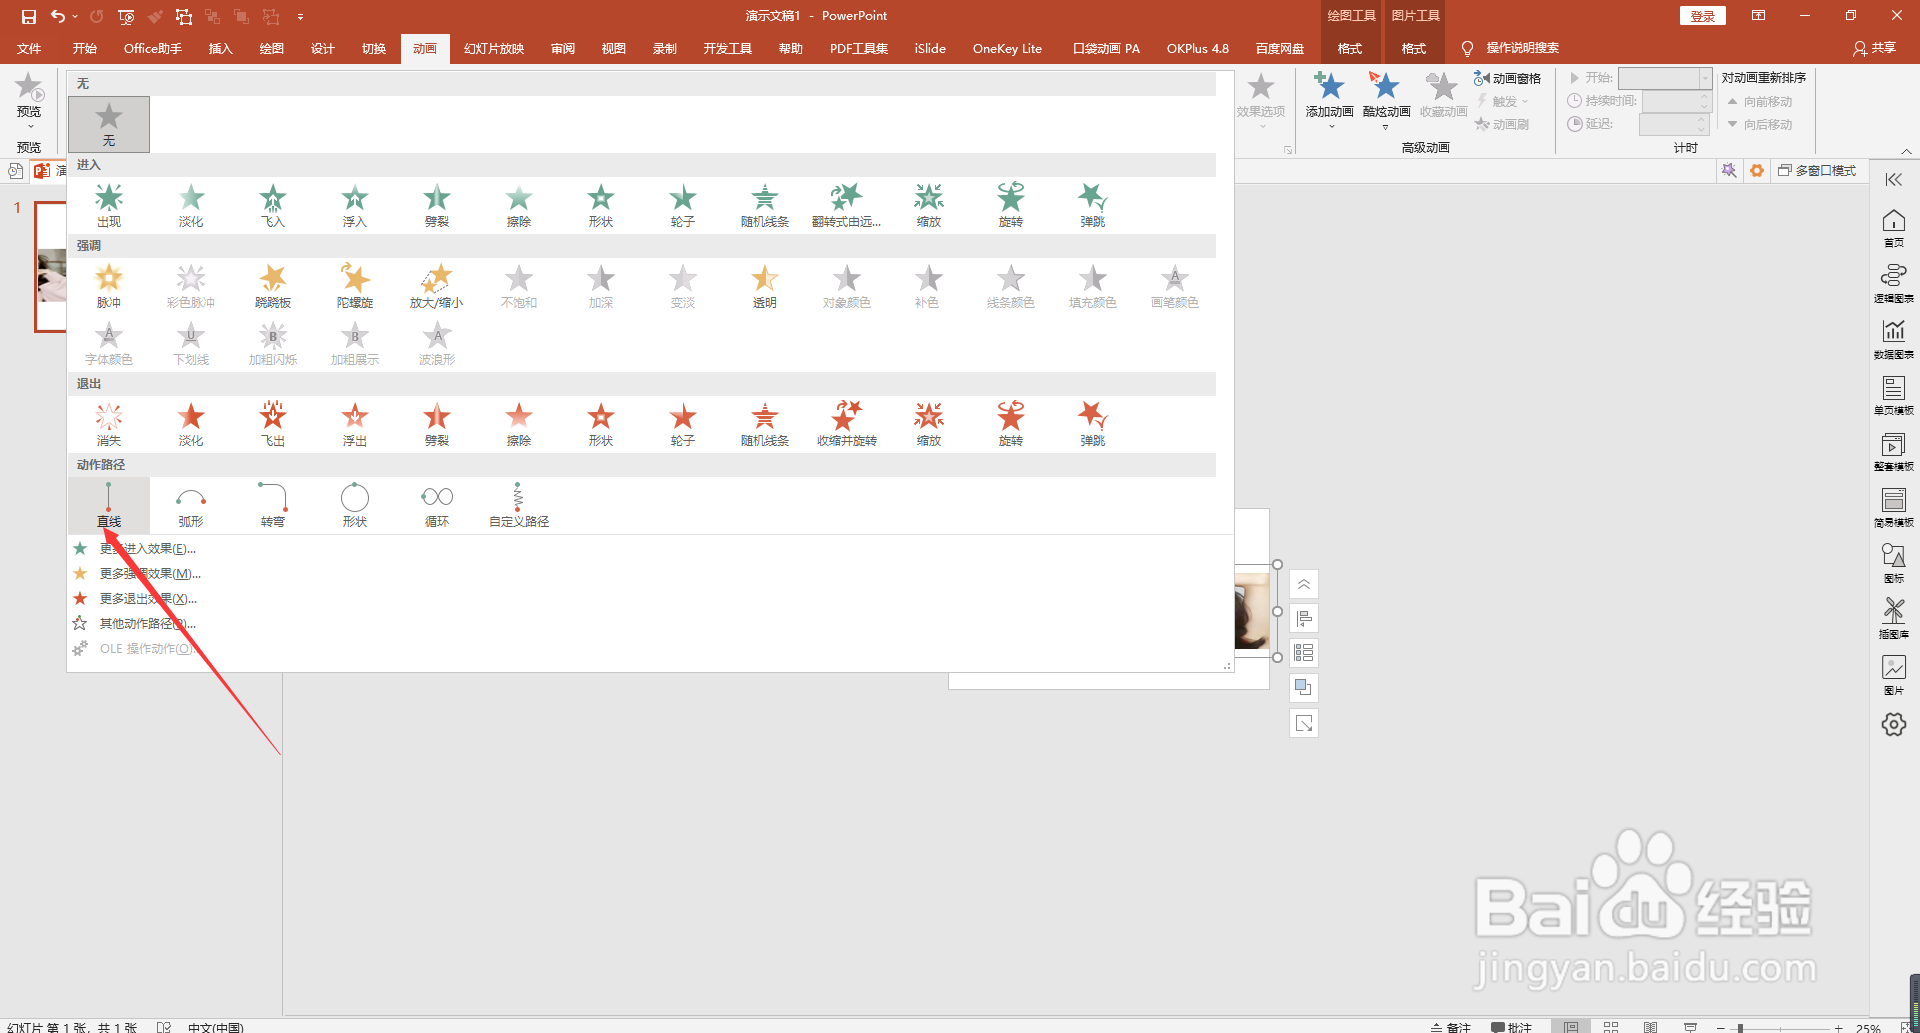This screenshot has height=1033, width=1920.
Task: Select the 旋转 exit animation
Action: (1011, 424)
